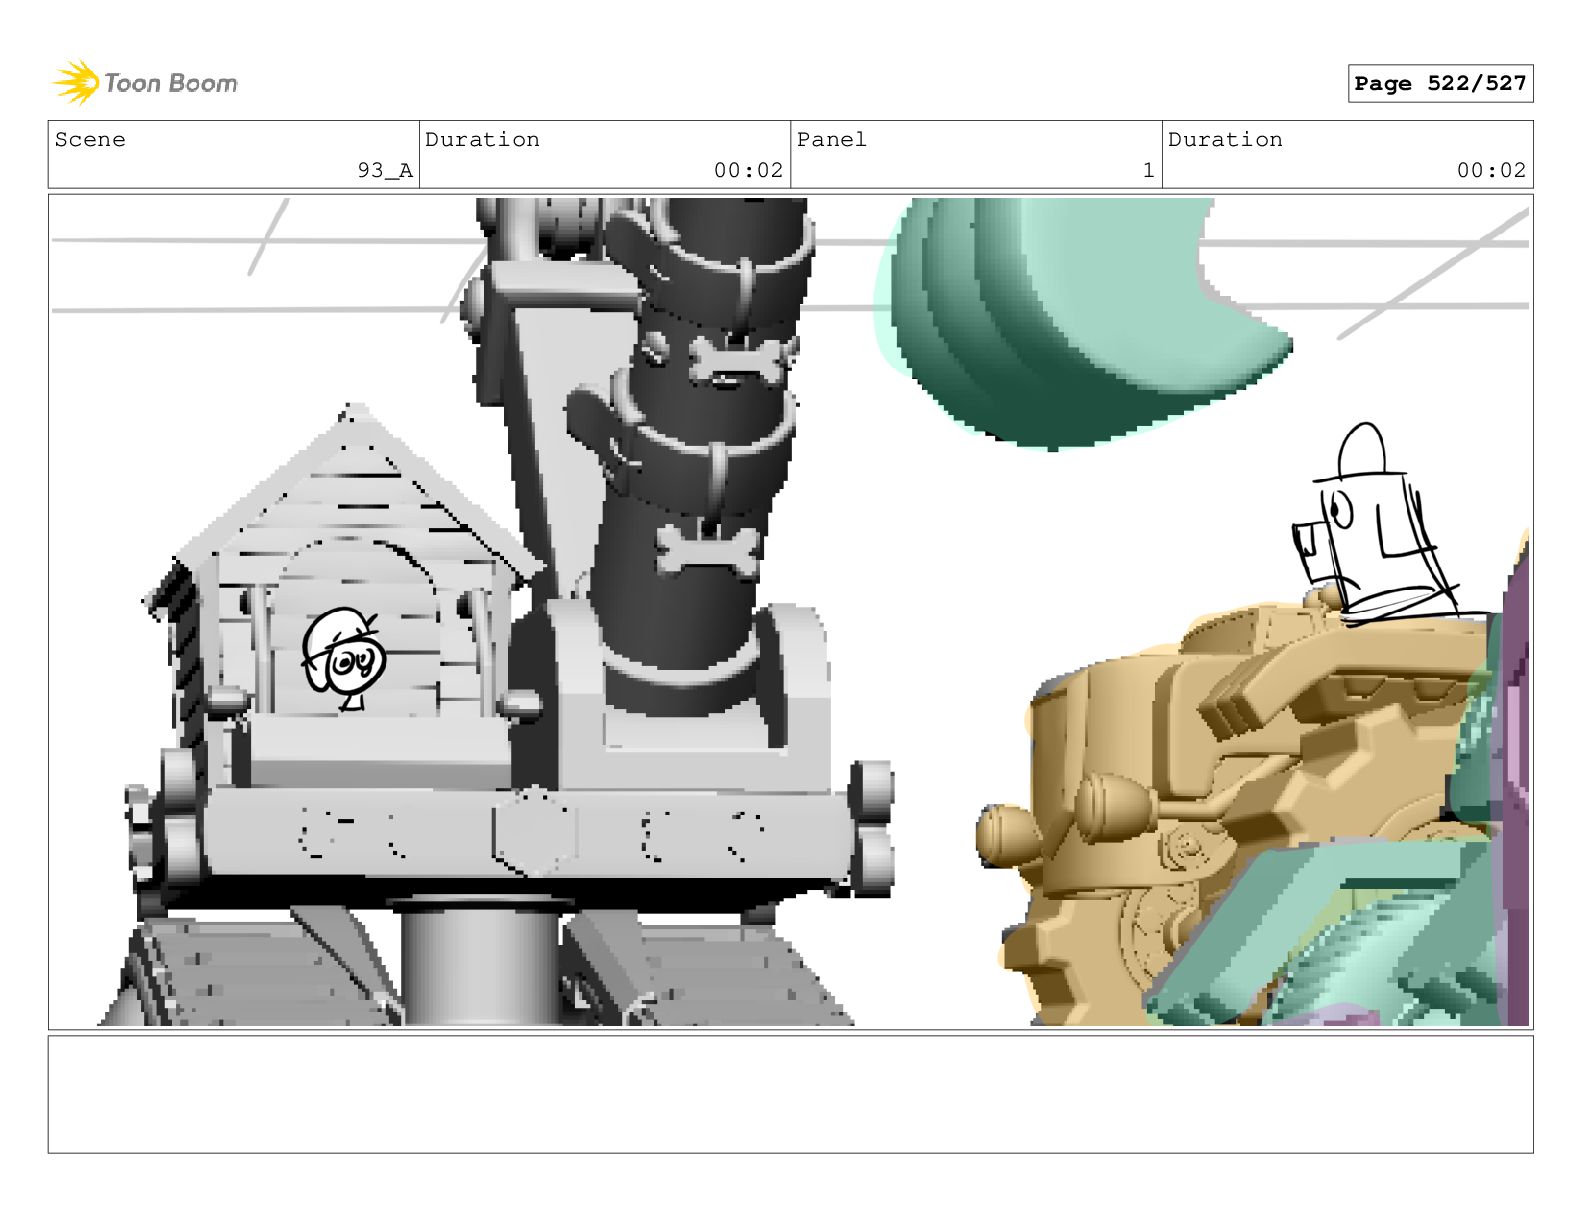This screenshot has height=1225, width=1582.
Task: Select the Scene label
Action: (x=90, y=140)
